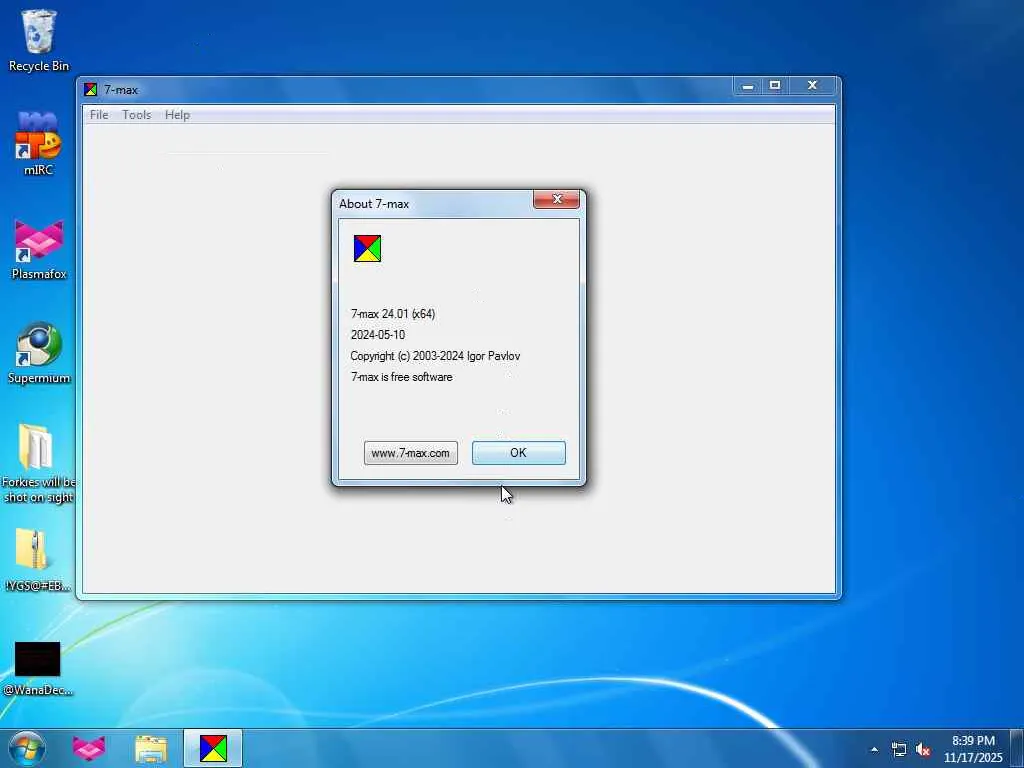The width and height of the screenshot is (1024, 768).
Task: Open the File menu in 7-max
Action: tap(99, 115)
